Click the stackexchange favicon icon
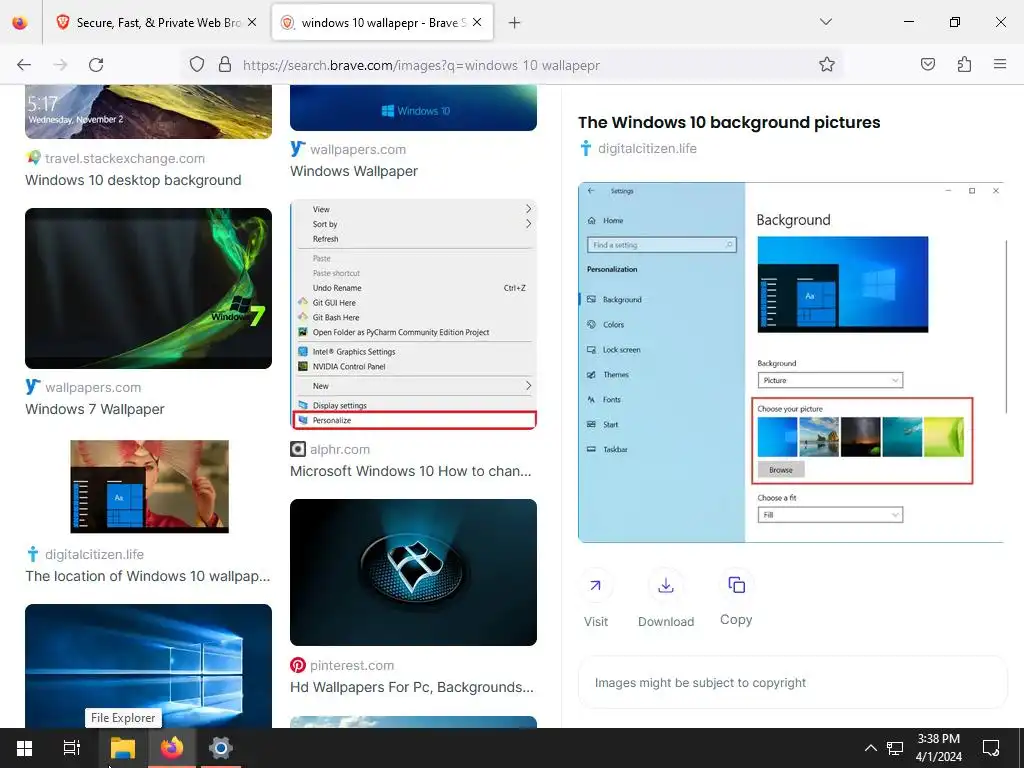Viewport: 1024px width, 768px height. [x=33, y=158]
